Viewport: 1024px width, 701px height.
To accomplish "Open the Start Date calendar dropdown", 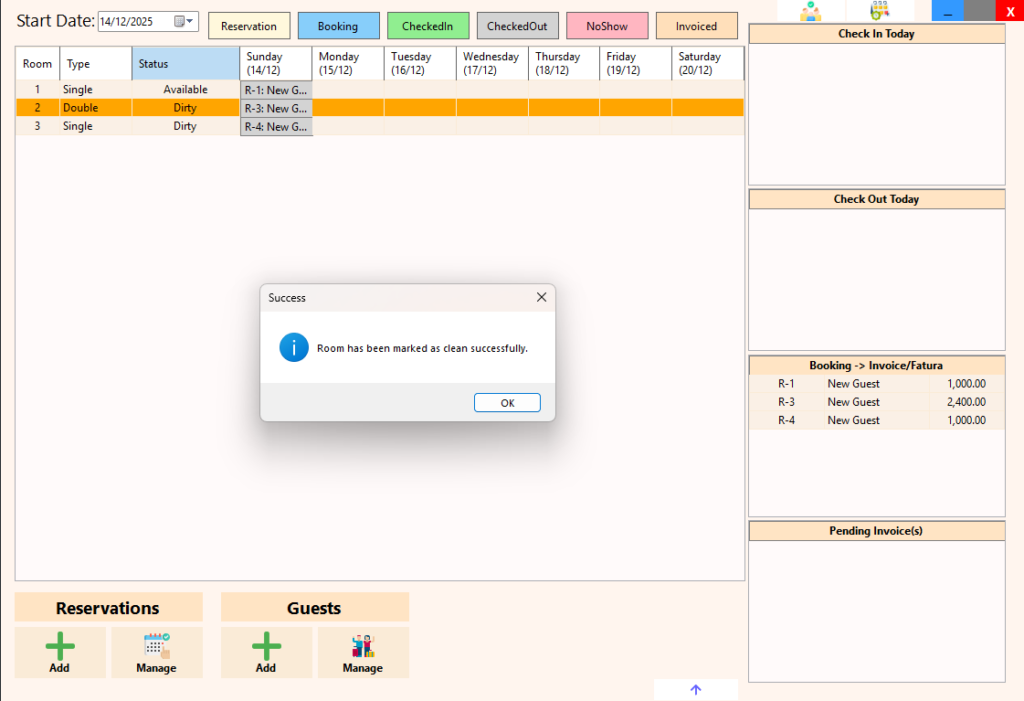I will pyautogui.click(x=184, y=21).
